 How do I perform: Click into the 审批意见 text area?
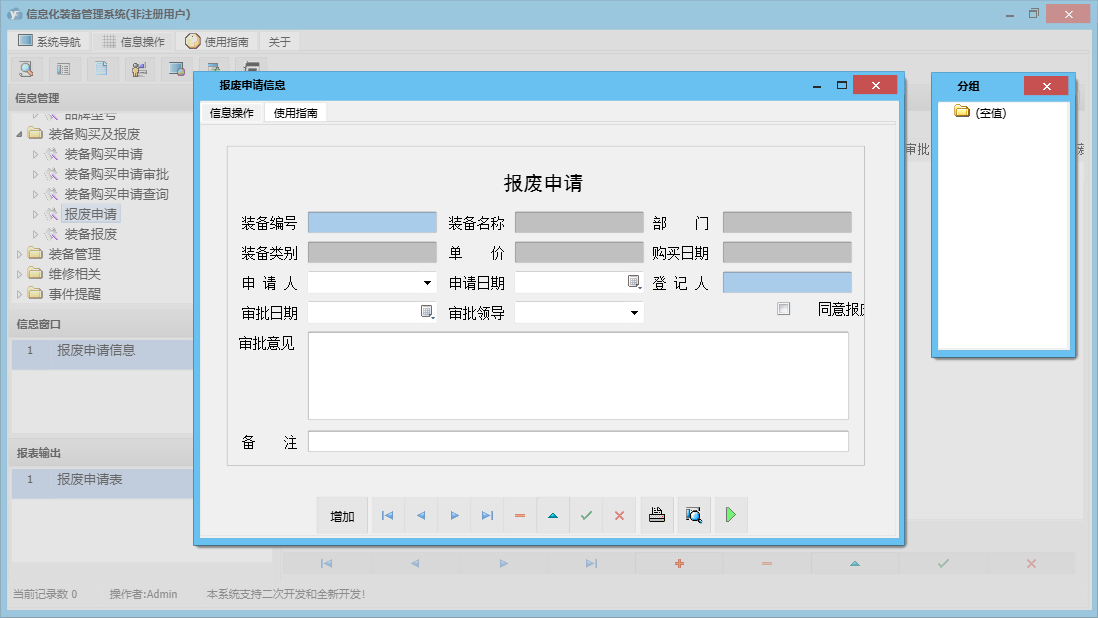pos(578,375)
